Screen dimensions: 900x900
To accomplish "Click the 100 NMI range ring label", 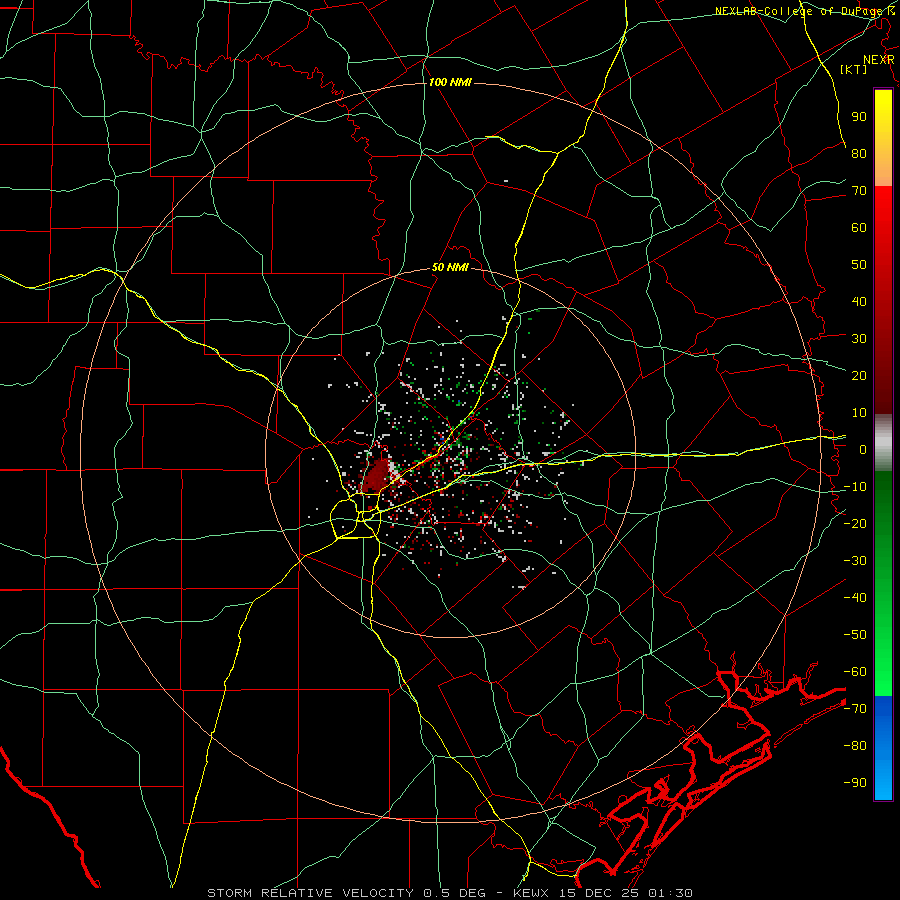I will [450, 83].
